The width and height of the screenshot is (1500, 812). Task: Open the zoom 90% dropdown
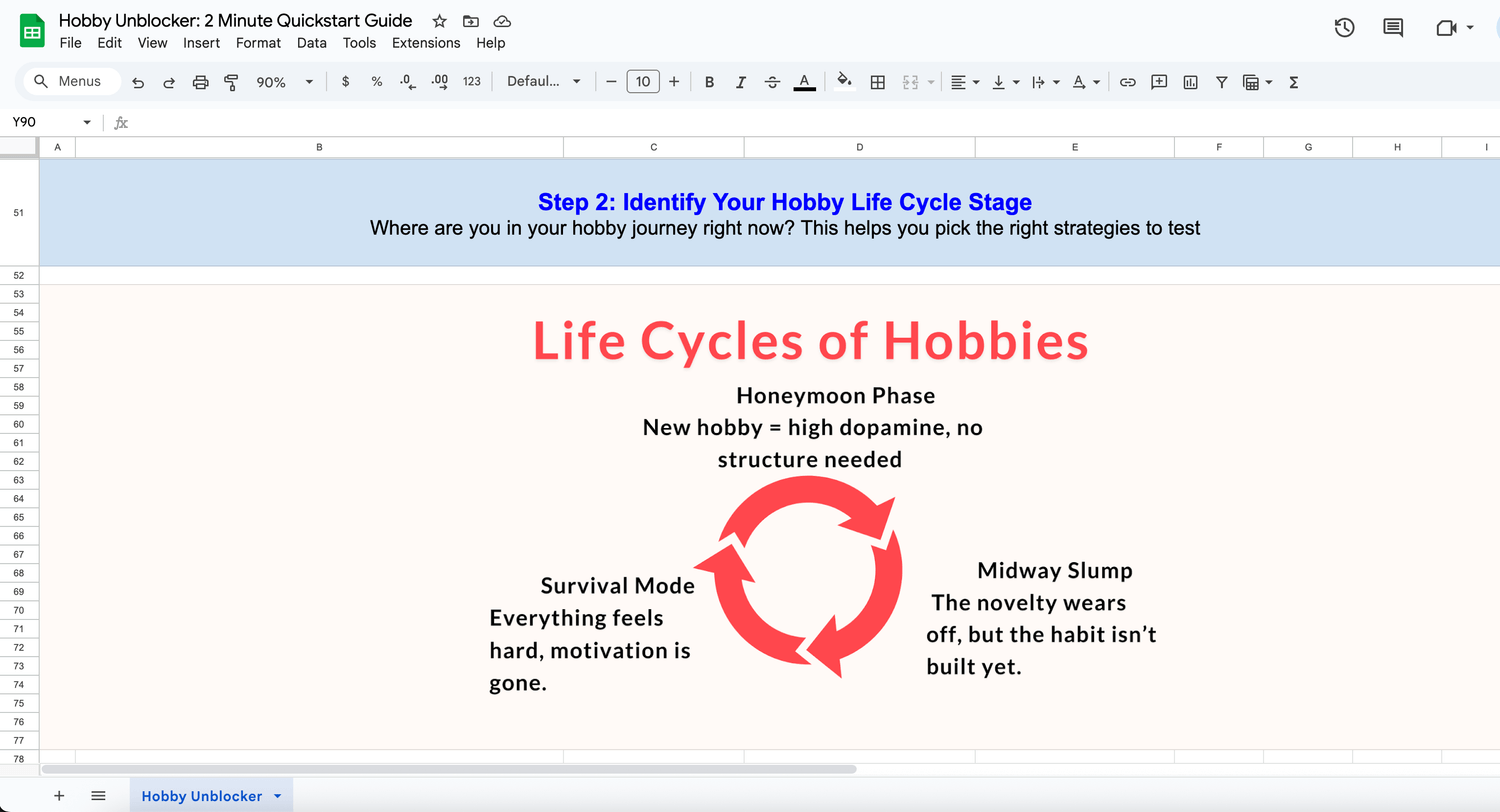click(285, 82)
